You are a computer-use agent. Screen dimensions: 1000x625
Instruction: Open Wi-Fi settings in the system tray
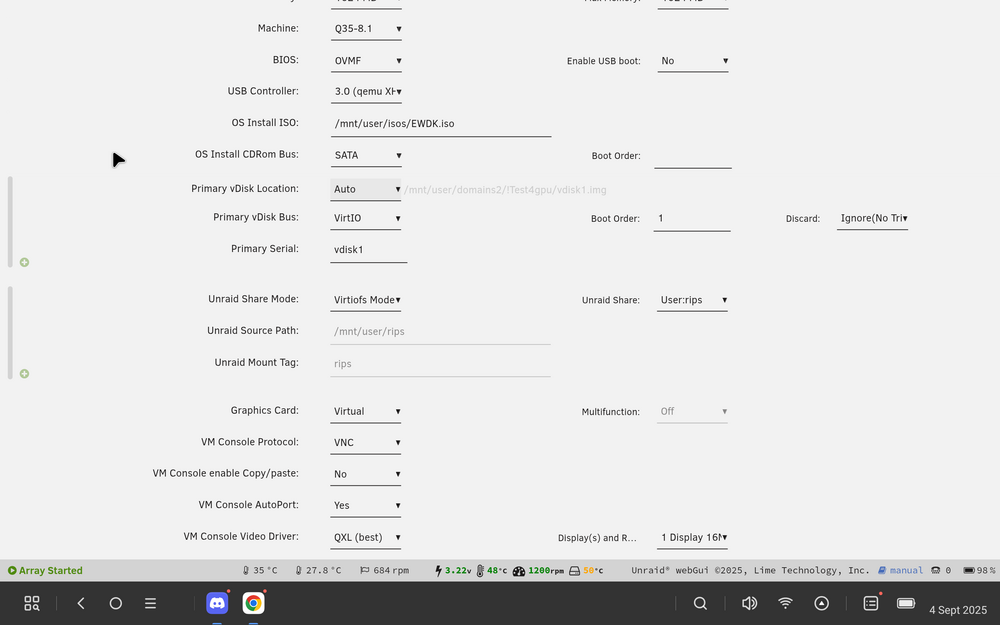tap(785, 603)
